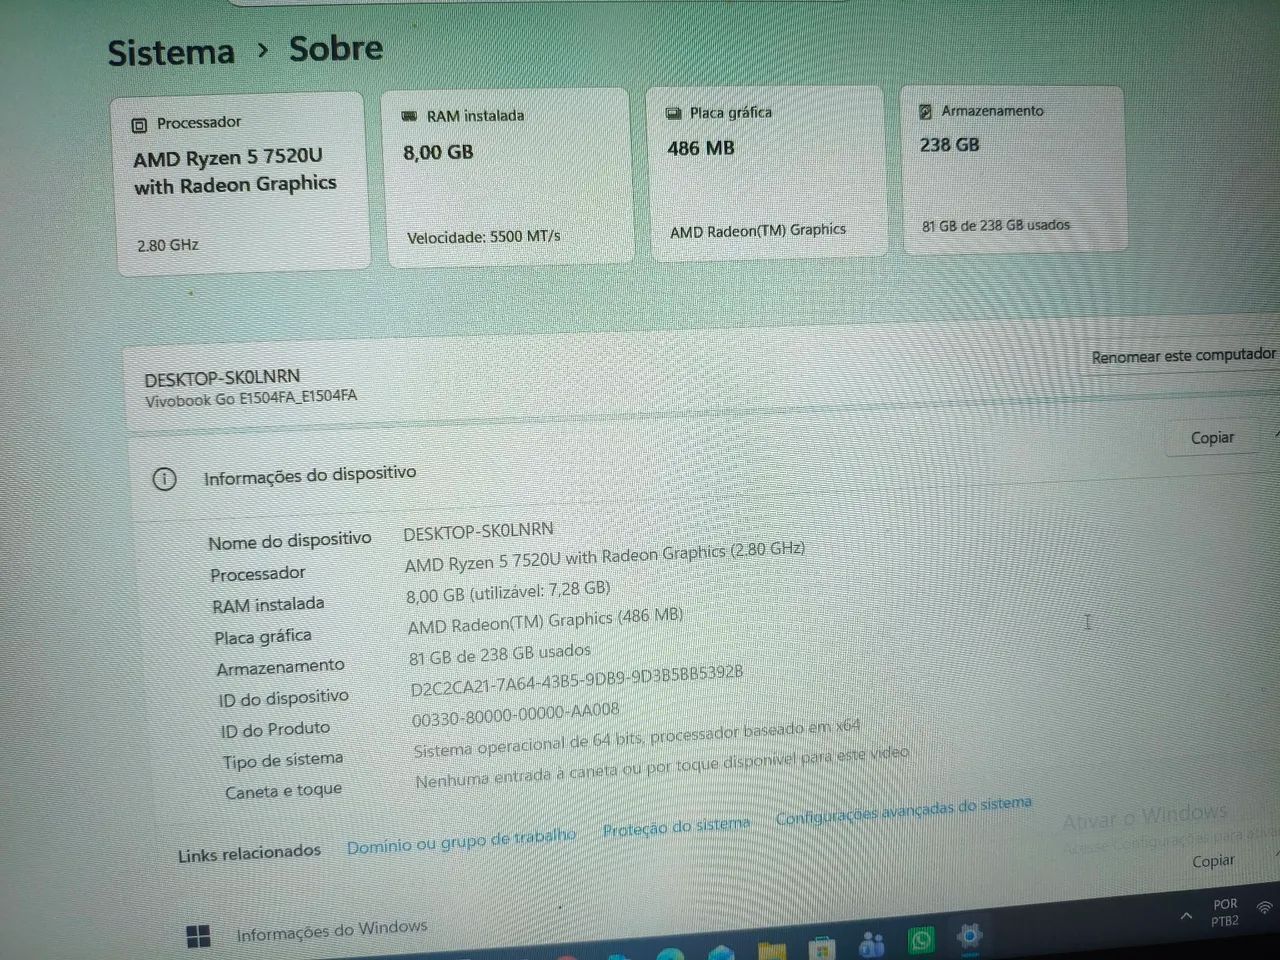Open Configurações avançadas do sistema link
Image resolution: width=1280 pixels, height=960 pixels.
pos(903,810)
